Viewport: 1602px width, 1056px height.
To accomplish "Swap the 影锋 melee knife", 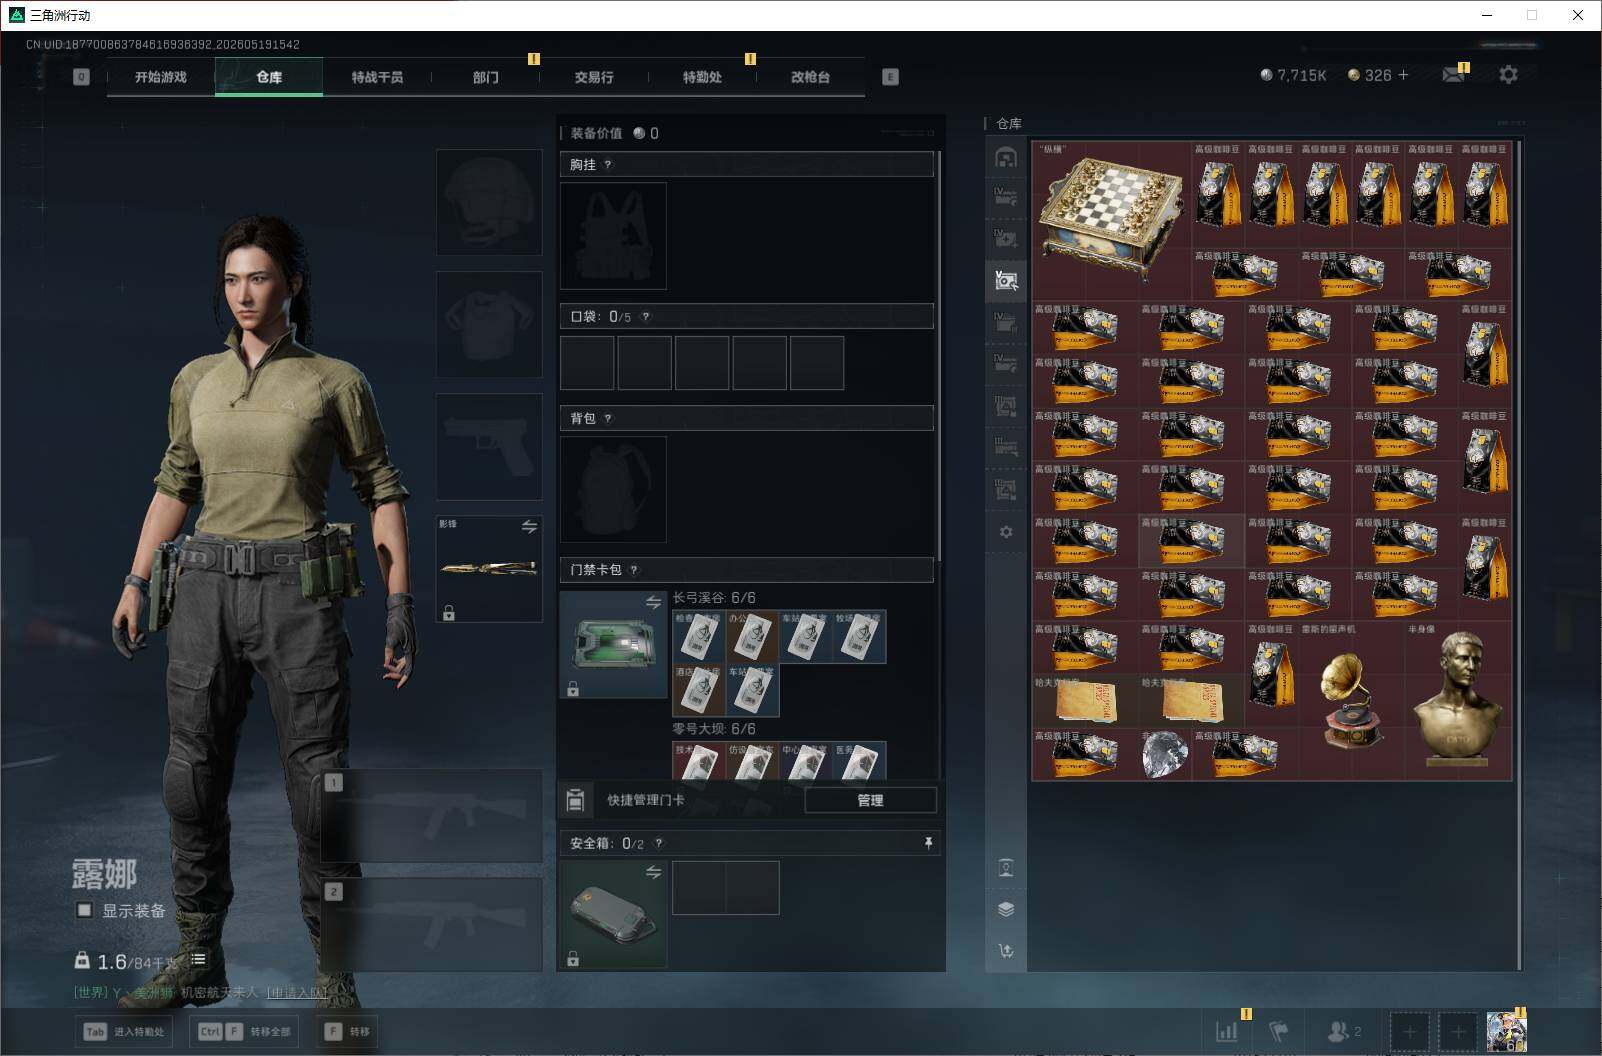I will coord(529,526).
